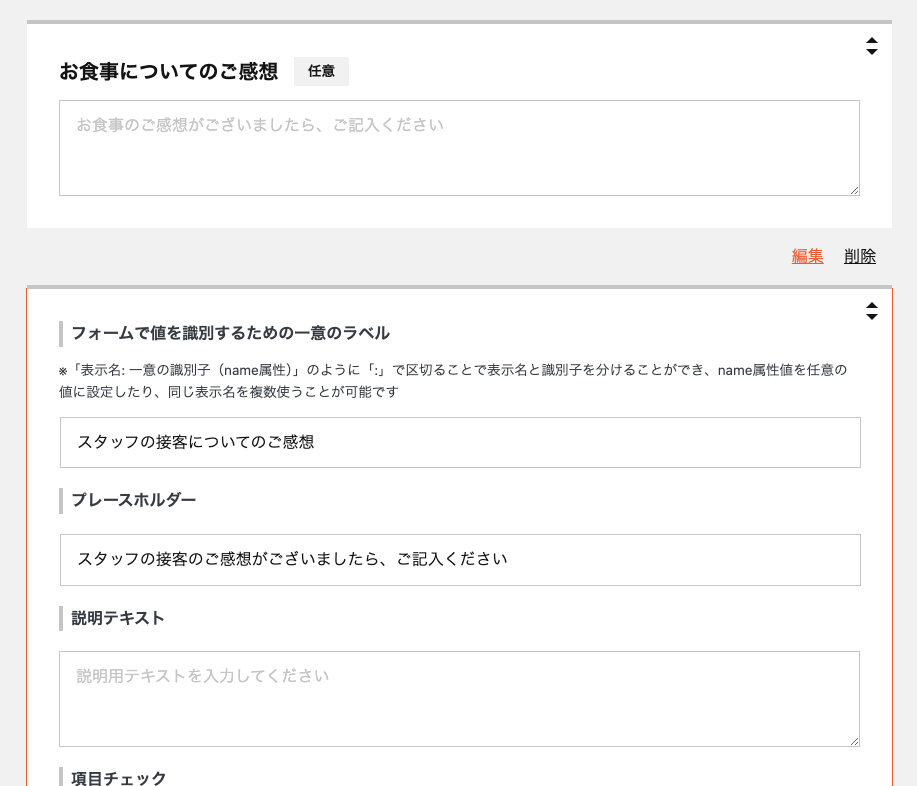
Task: Click the 説明テキスト section heading
Action: pos(118,618)
